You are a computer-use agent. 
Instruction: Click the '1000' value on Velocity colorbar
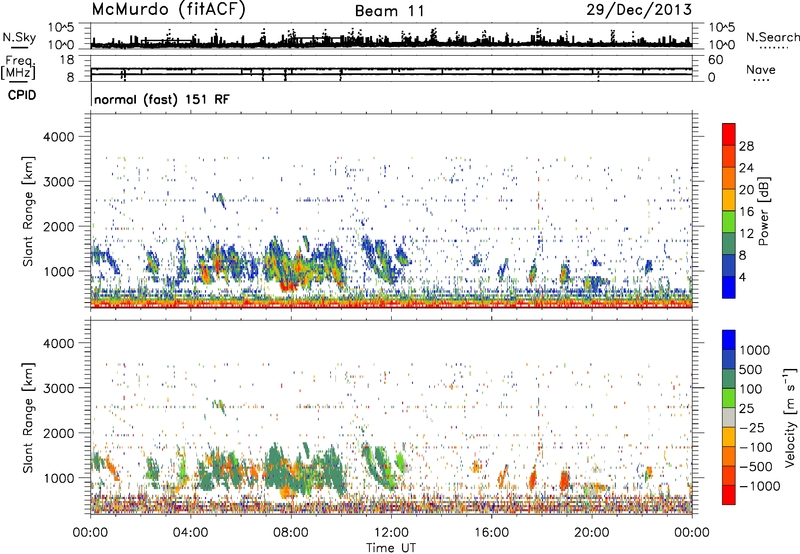click(754, 350)
